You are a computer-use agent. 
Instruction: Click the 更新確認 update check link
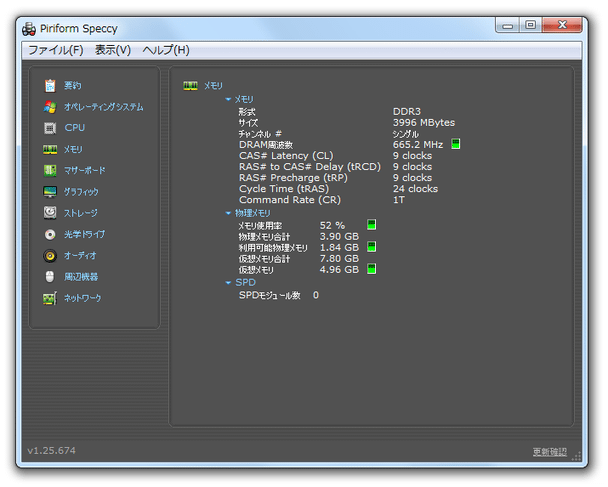[549, 452]
